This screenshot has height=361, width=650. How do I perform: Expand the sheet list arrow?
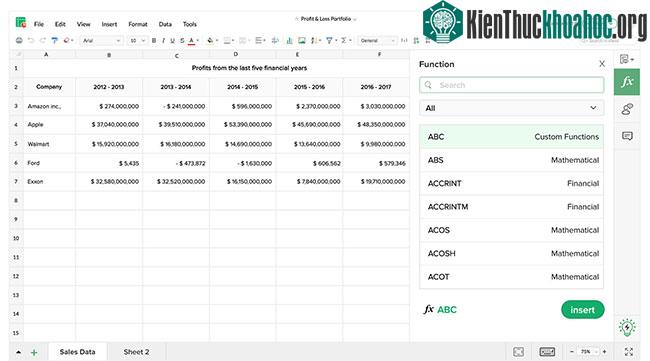[x=19, y=352]
